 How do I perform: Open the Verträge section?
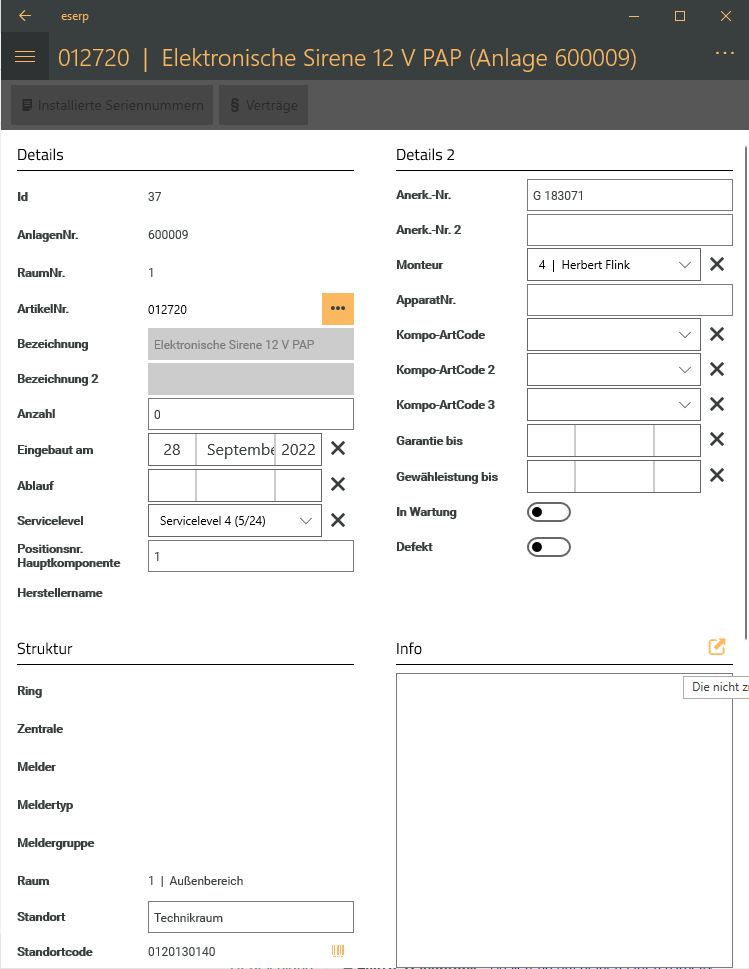[x=264, y=105]
